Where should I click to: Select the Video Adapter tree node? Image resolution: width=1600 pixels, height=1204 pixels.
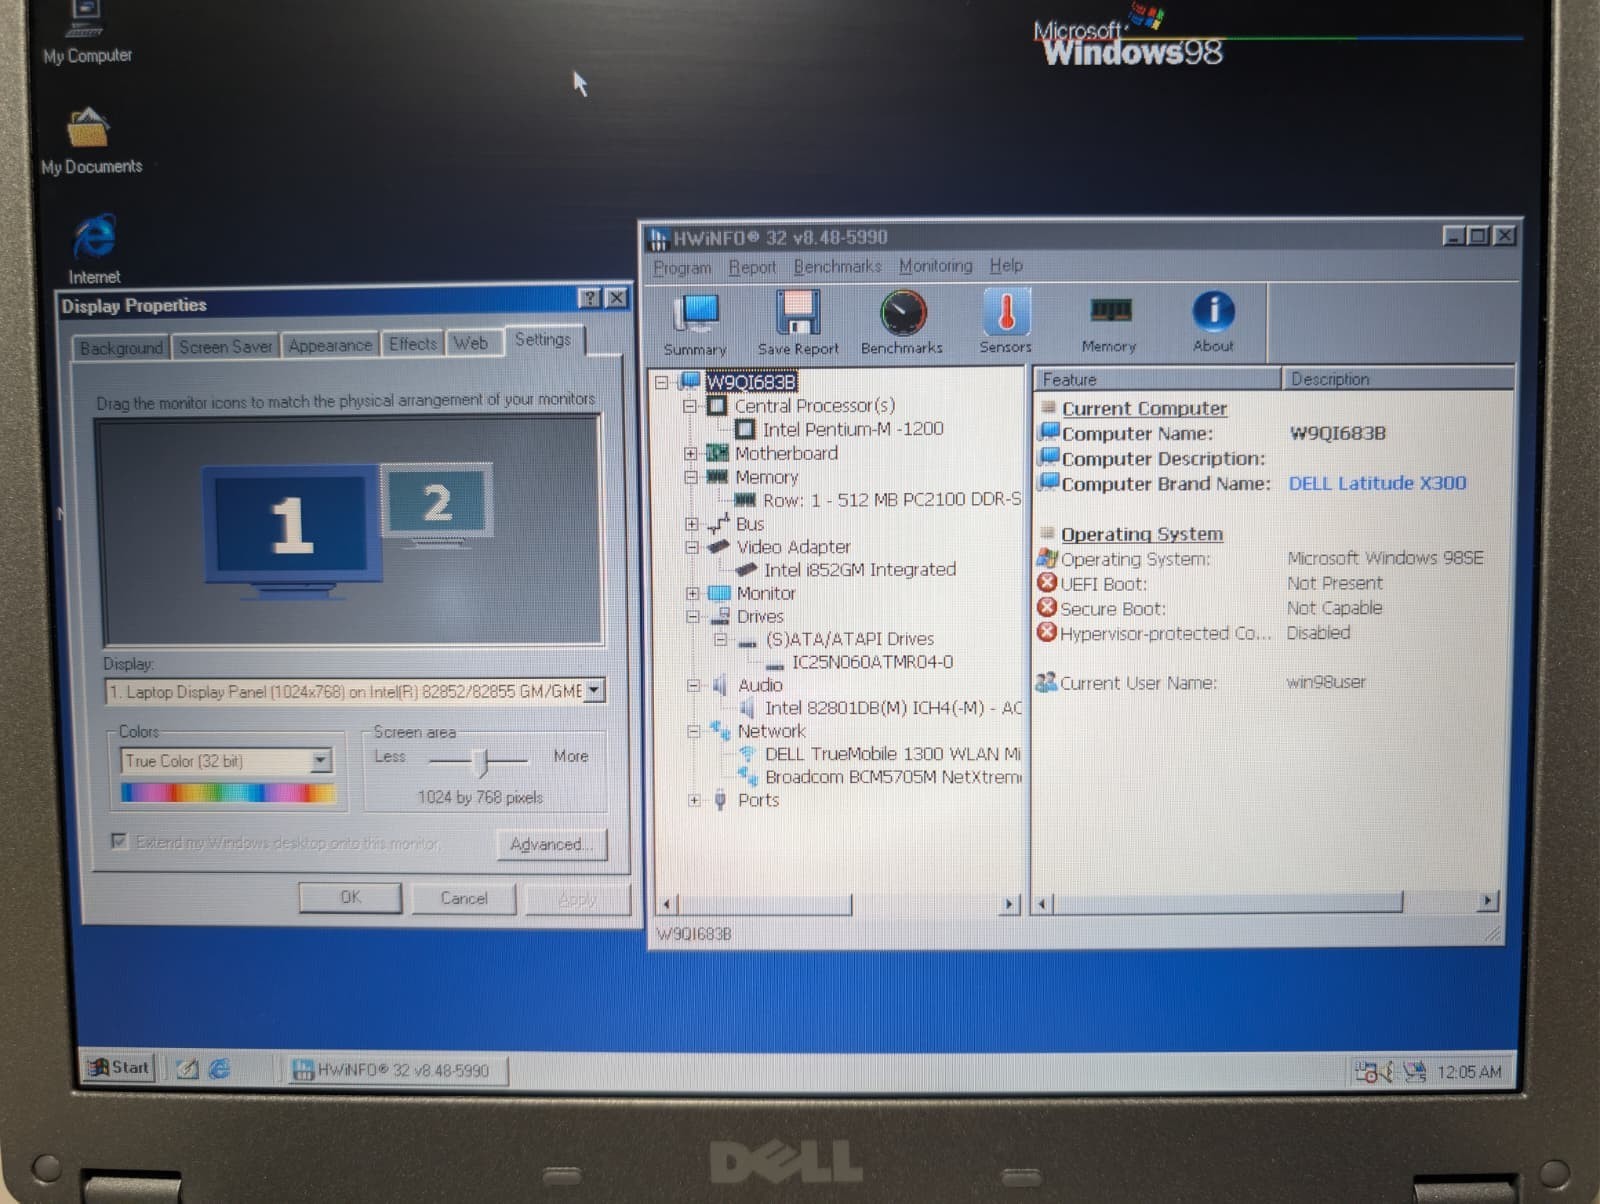coord(793,547)
